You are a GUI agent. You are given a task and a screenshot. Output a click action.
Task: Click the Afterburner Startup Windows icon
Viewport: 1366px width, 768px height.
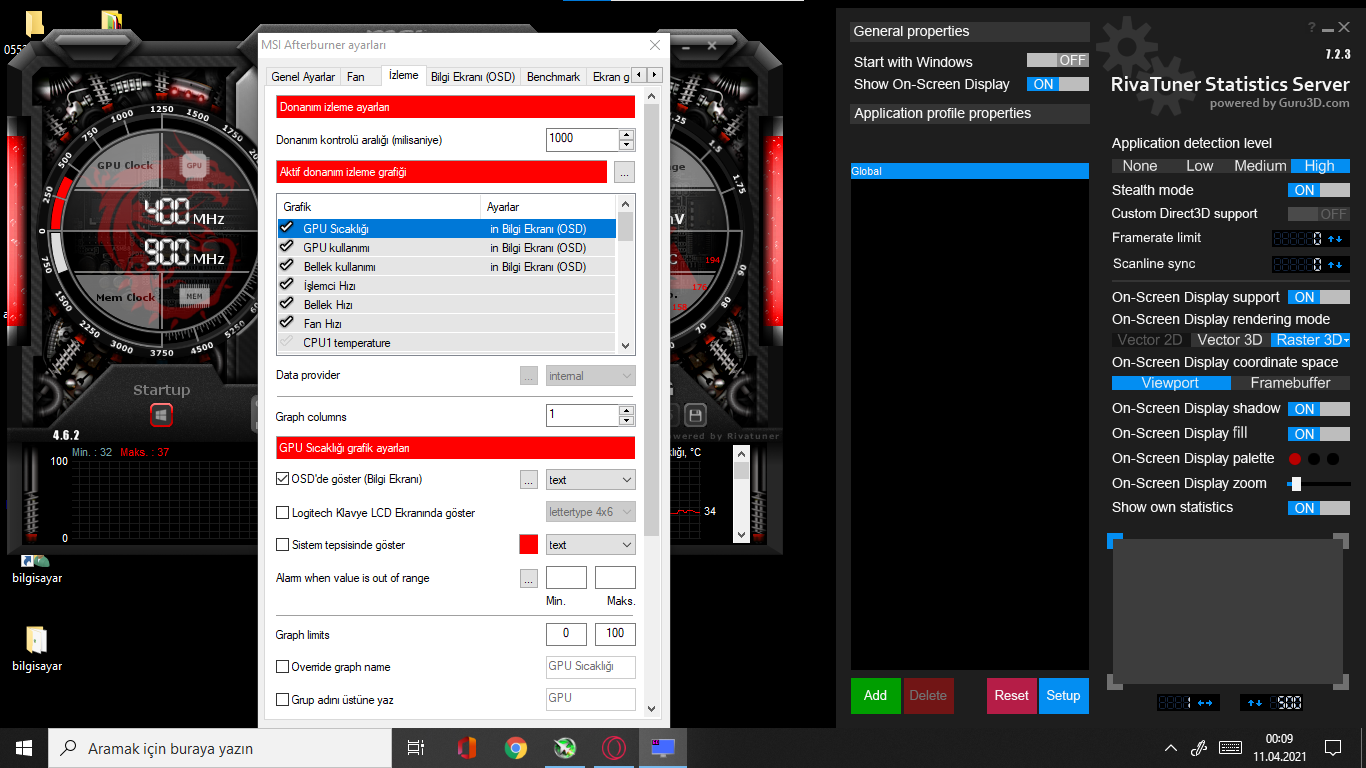tap(161, 415)
